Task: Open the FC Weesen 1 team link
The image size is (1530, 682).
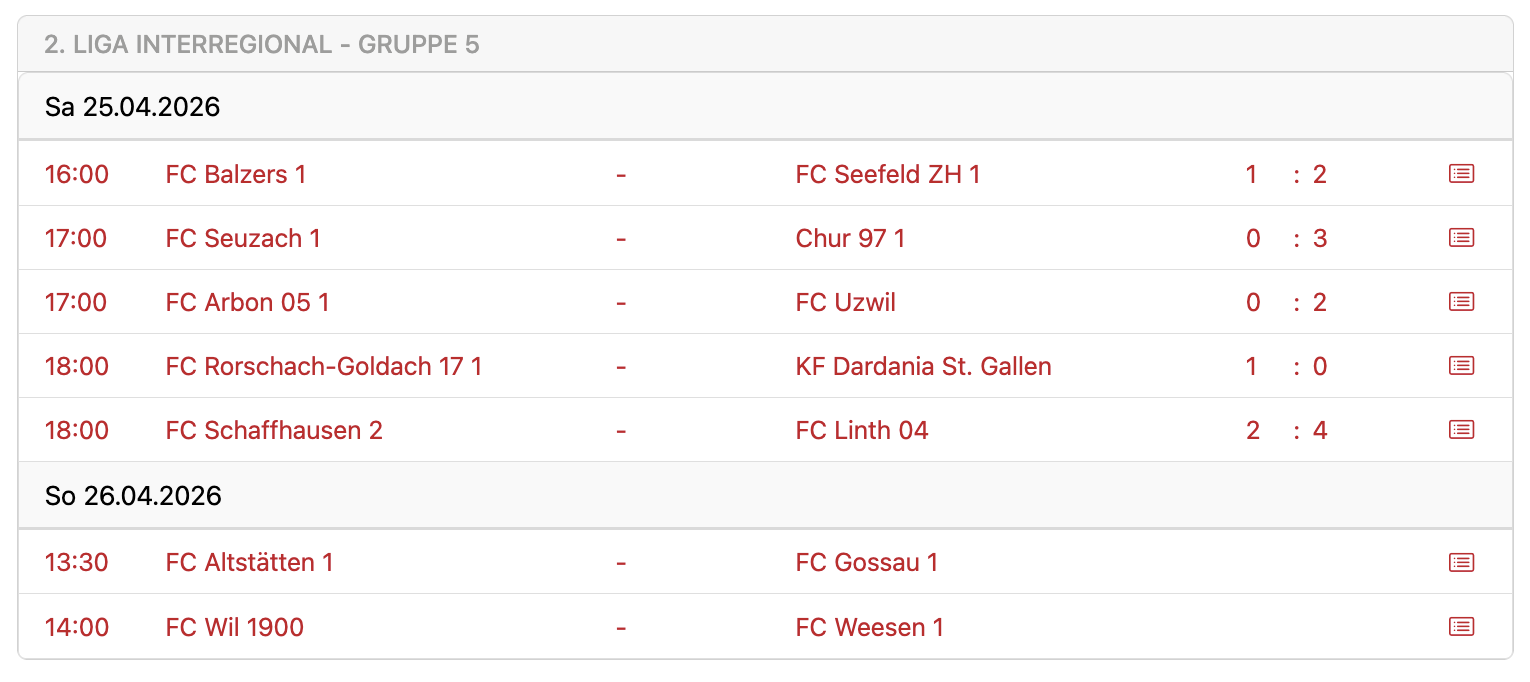Action: [x=869, y=628]
